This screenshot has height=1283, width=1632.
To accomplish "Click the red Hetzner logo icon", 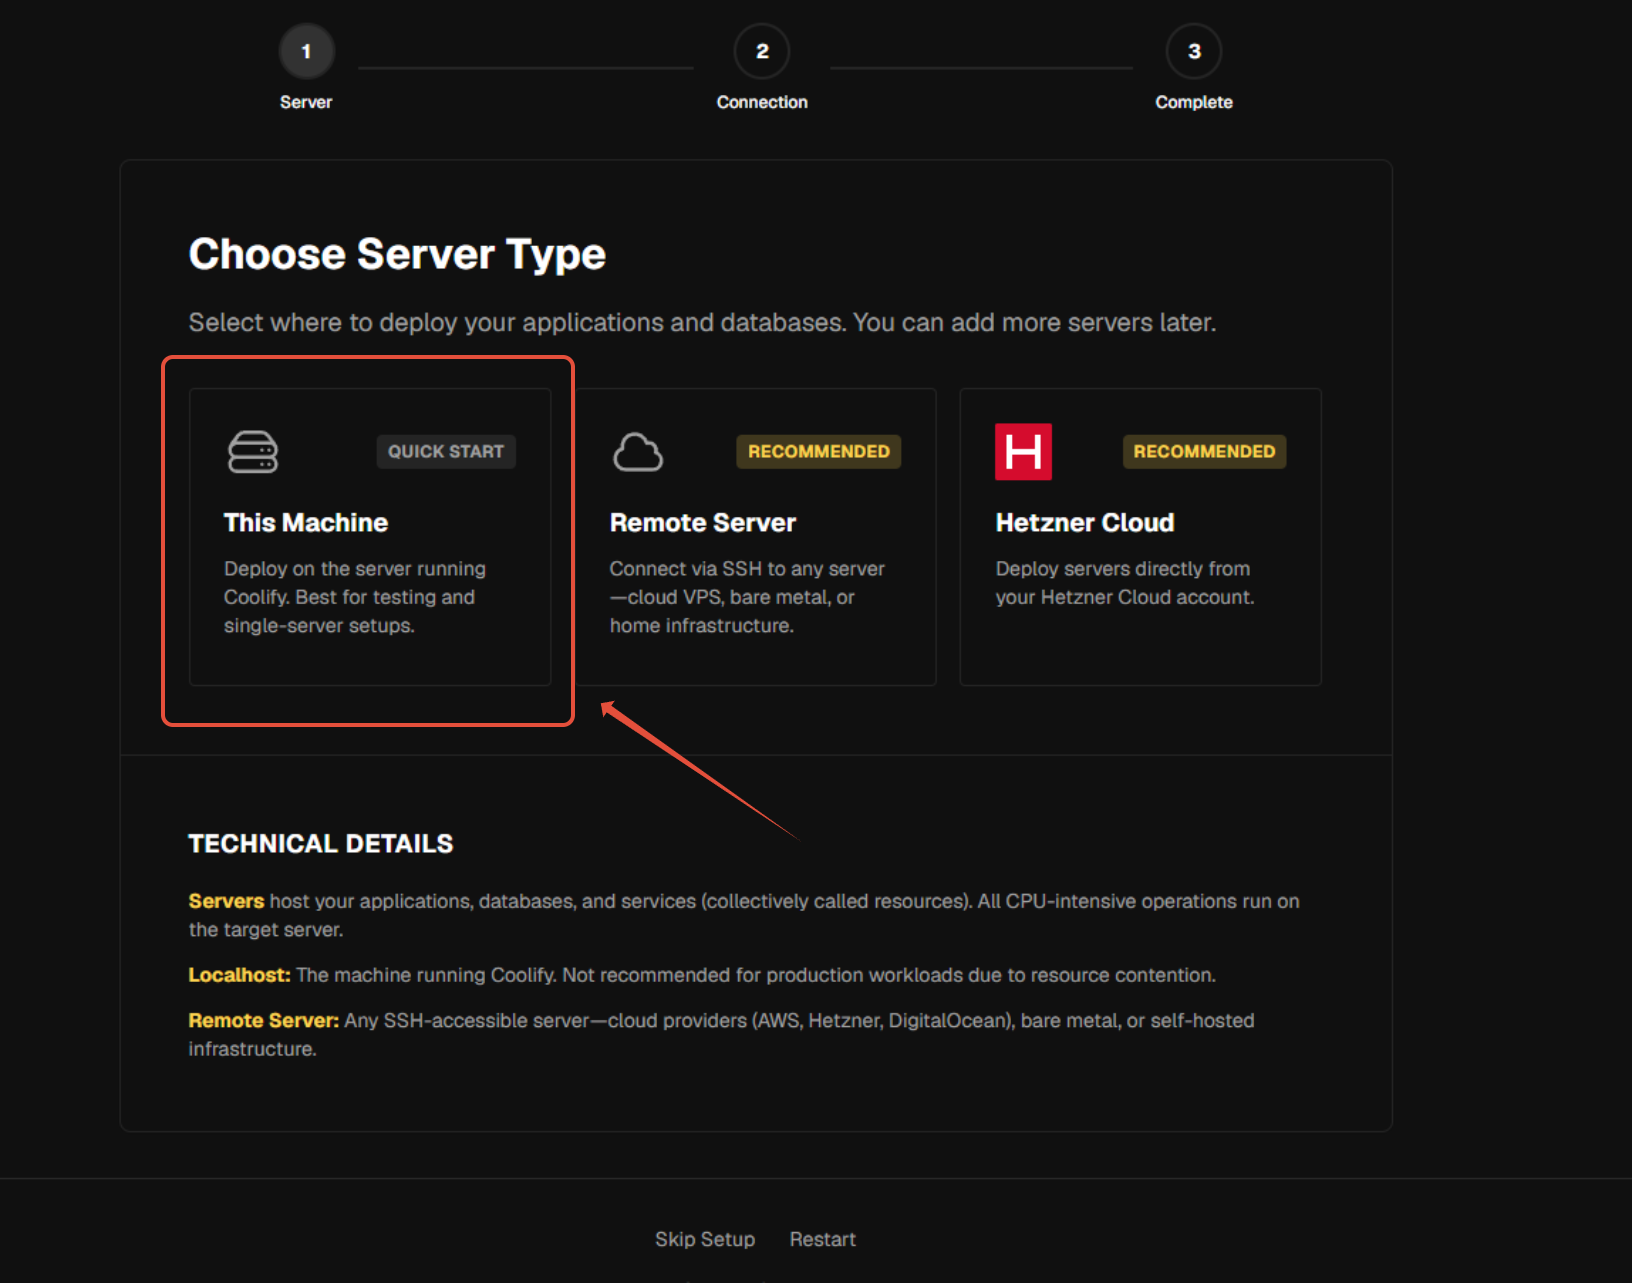I will pos(1023,452).
